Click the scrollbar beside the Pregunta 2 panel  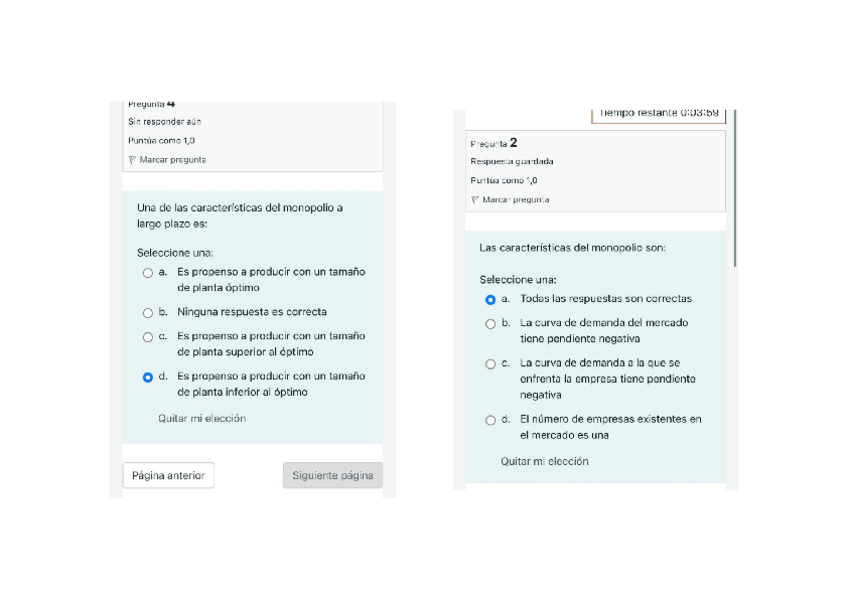735,190
